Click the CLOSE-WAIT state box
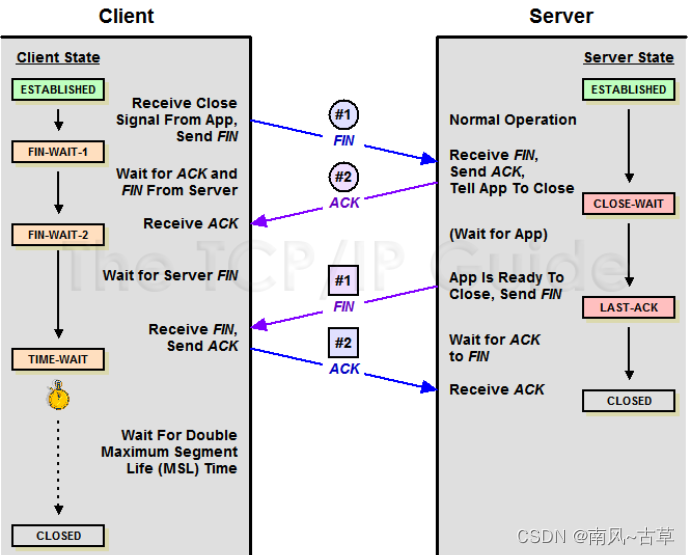This screenshot has width=690, height=555. coord(628,203)
